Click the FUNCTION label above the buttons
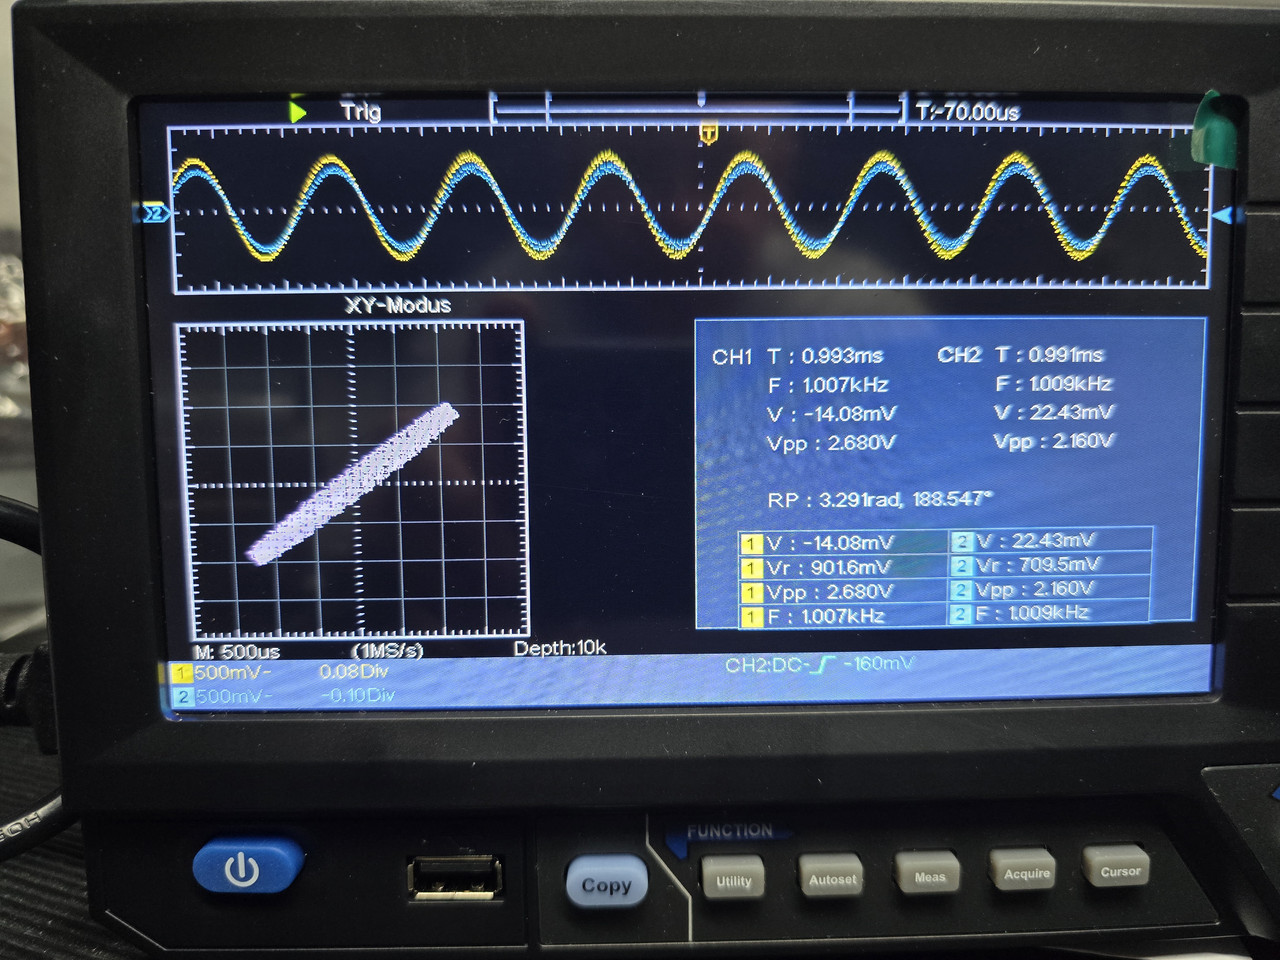The height and width of the screenshot is (960, 1280). [x=729, y=831]
